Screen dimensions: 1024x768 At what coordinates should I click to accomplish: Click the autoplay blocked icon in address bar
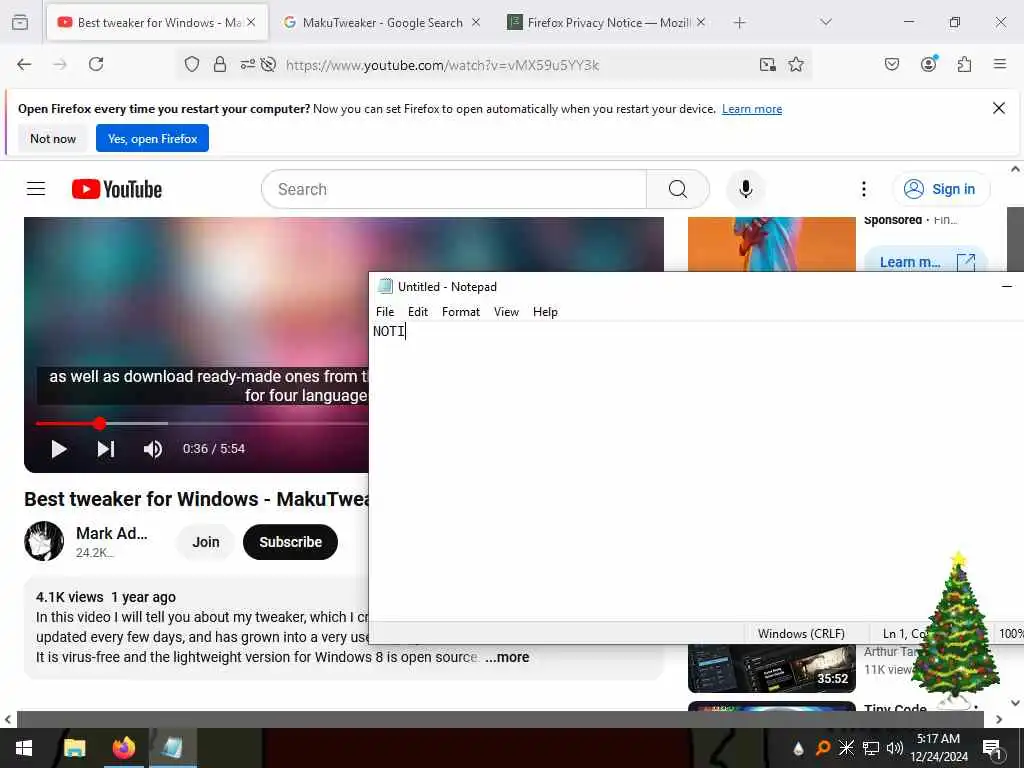point(268,64)
